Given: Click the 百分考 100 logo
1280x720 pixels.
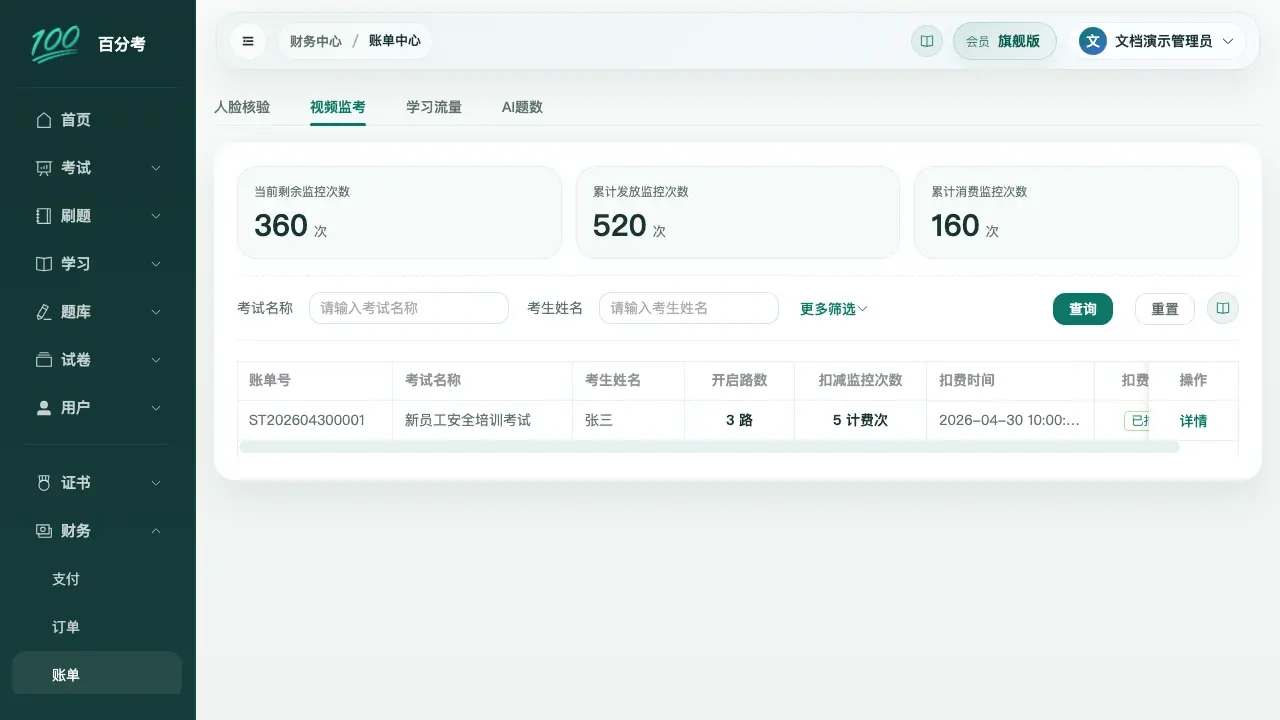Looking at the screenshot, I should point(55,43).
